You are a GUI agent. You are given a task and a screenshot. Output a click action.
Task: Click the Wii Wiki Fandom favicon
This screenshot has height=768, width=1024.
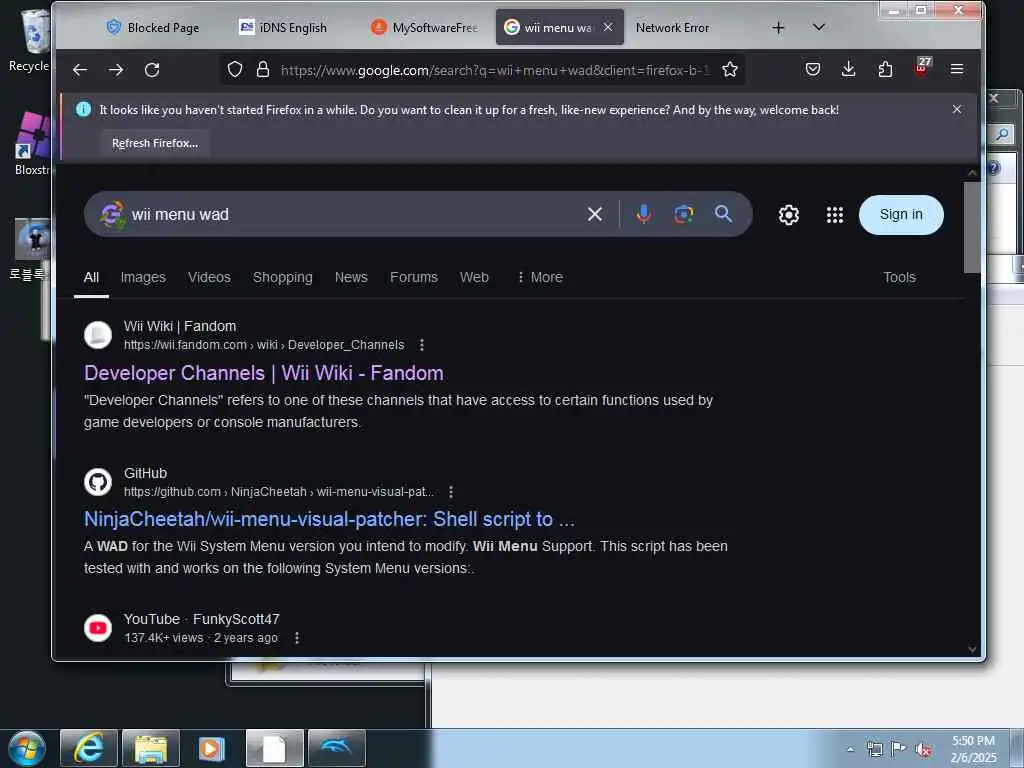click(x=98, y=335)
